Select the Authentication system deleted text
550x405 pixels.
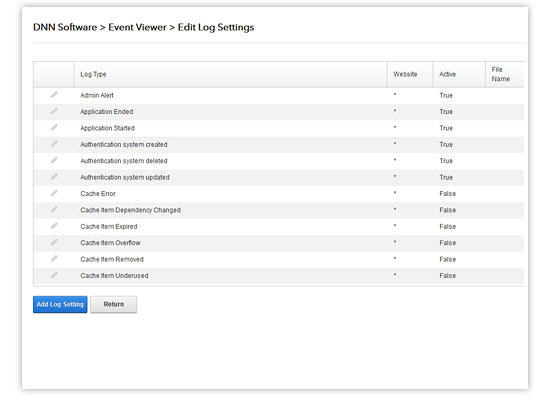click(x=124, y=161)
